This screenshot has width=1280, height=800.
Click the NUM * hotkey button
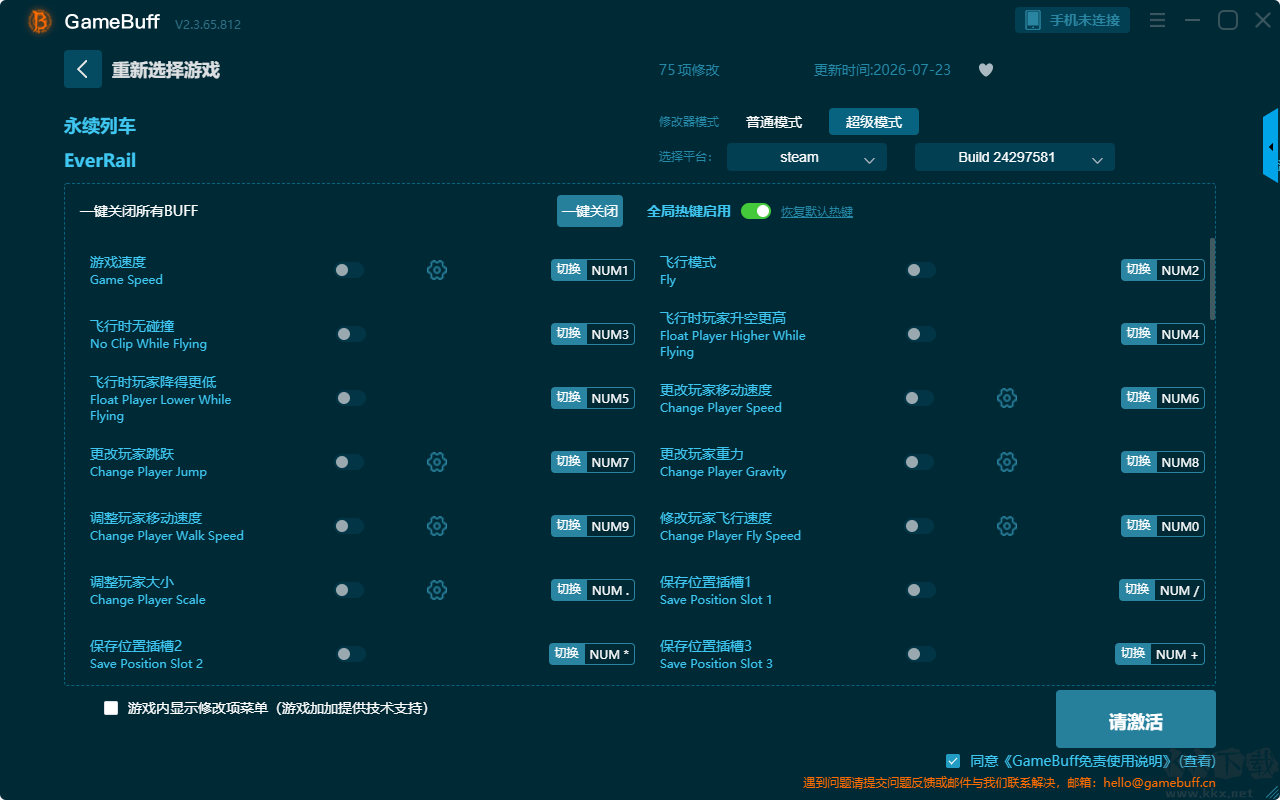pyautogui.click(x=592, y=654)
